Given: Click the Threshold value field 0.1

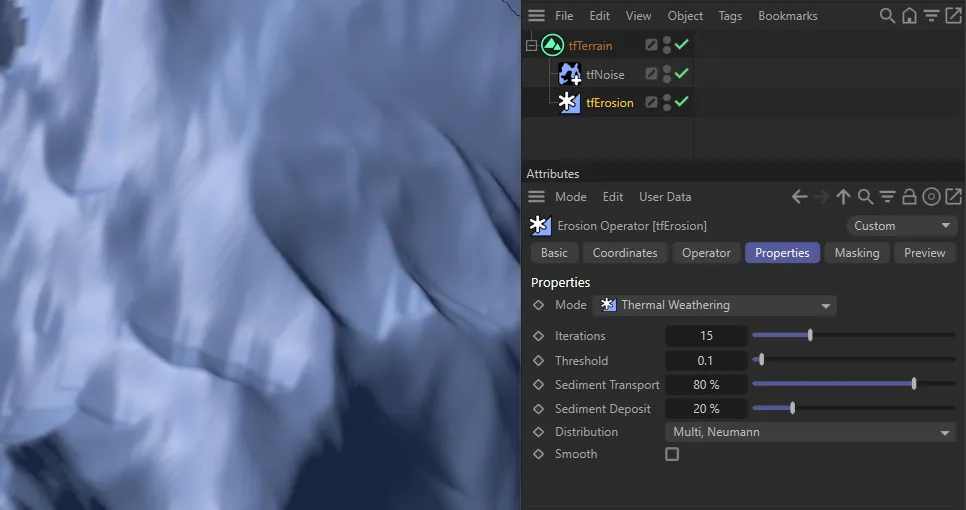Looking at the screenshot, I should pyautogui.click(x=706, y=360).
